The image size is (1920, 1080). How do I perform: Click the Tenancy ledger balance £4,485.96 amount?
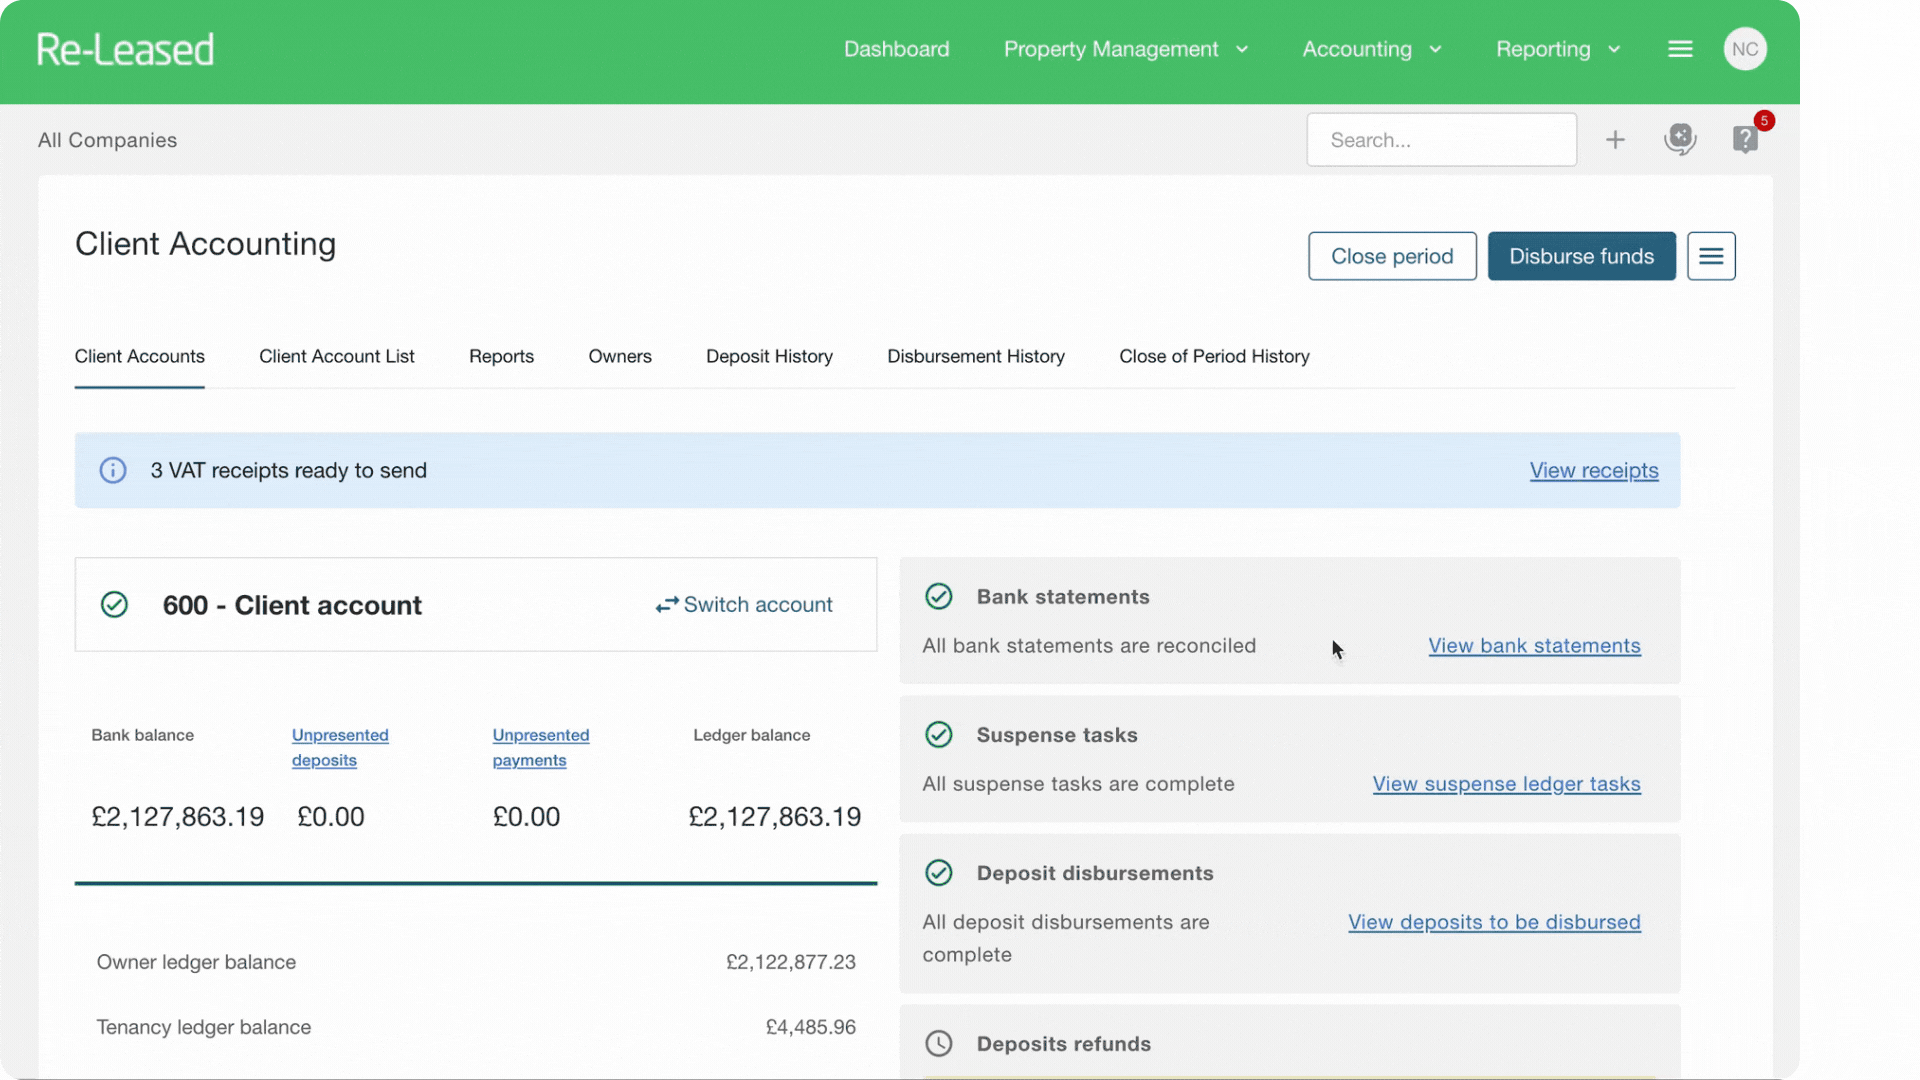811,1027
